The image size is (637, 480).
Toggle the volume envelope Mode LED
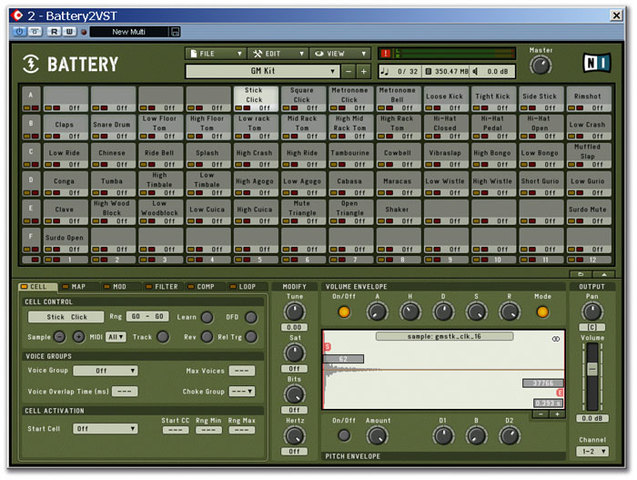tap(542, 312)
